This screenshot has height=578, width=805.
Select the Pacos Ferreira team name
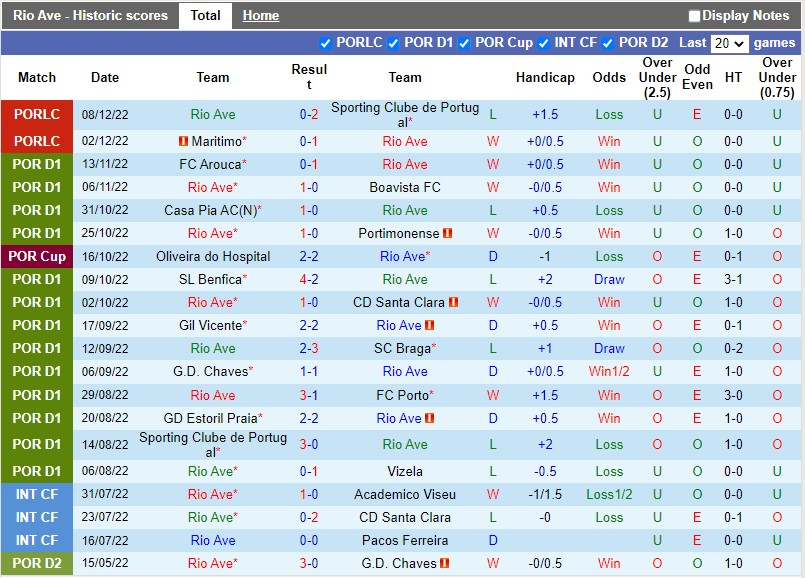[x=405, y=541]
